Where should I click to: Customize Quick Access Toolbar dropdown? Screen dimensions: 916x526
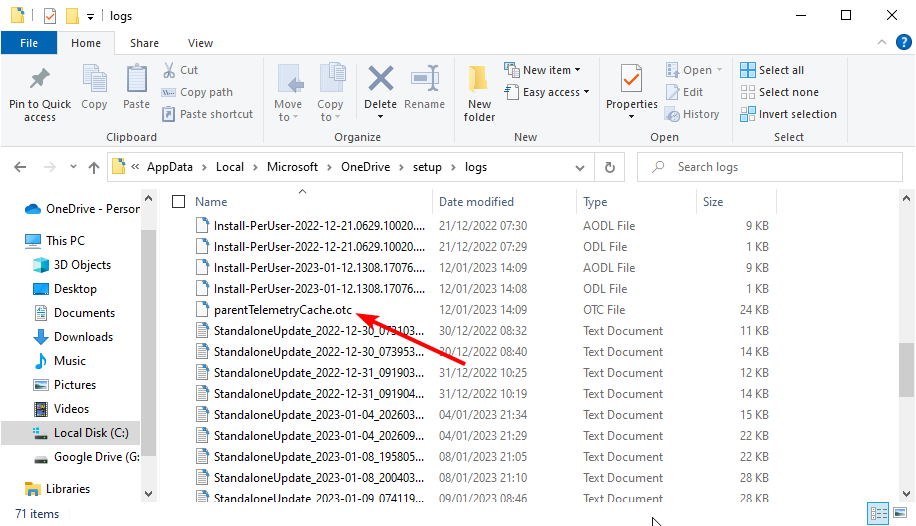pyautogui.click(x=91, y=17)
